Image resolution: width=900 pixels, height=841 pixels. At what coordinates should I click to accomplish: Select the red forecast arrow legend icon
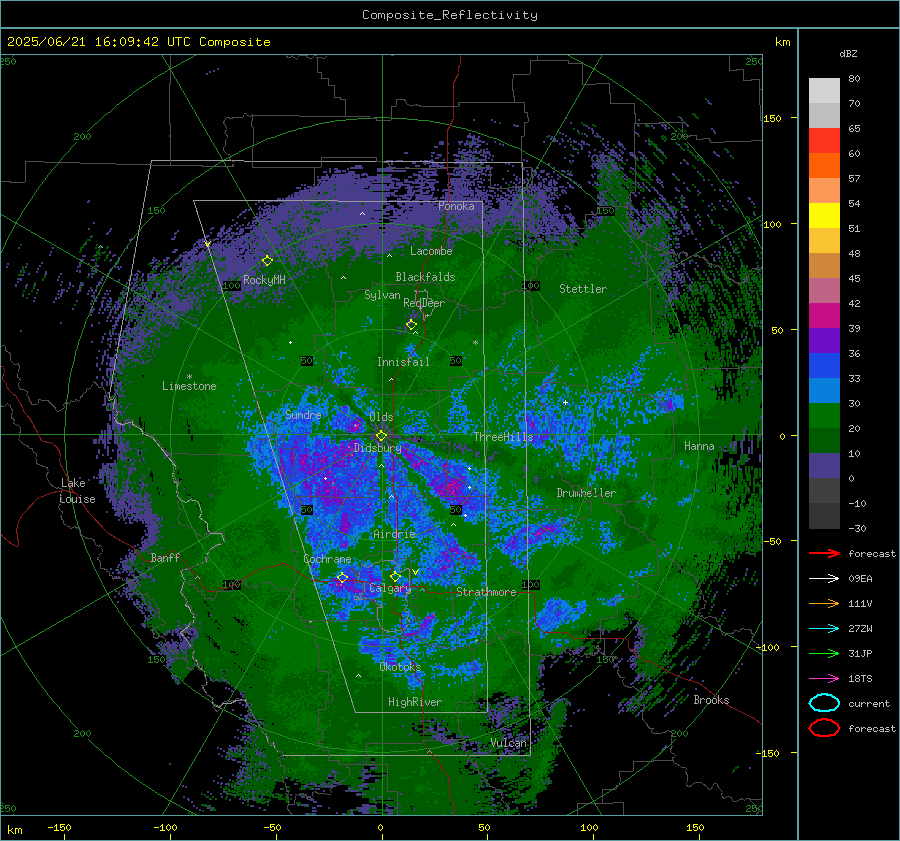824,553
